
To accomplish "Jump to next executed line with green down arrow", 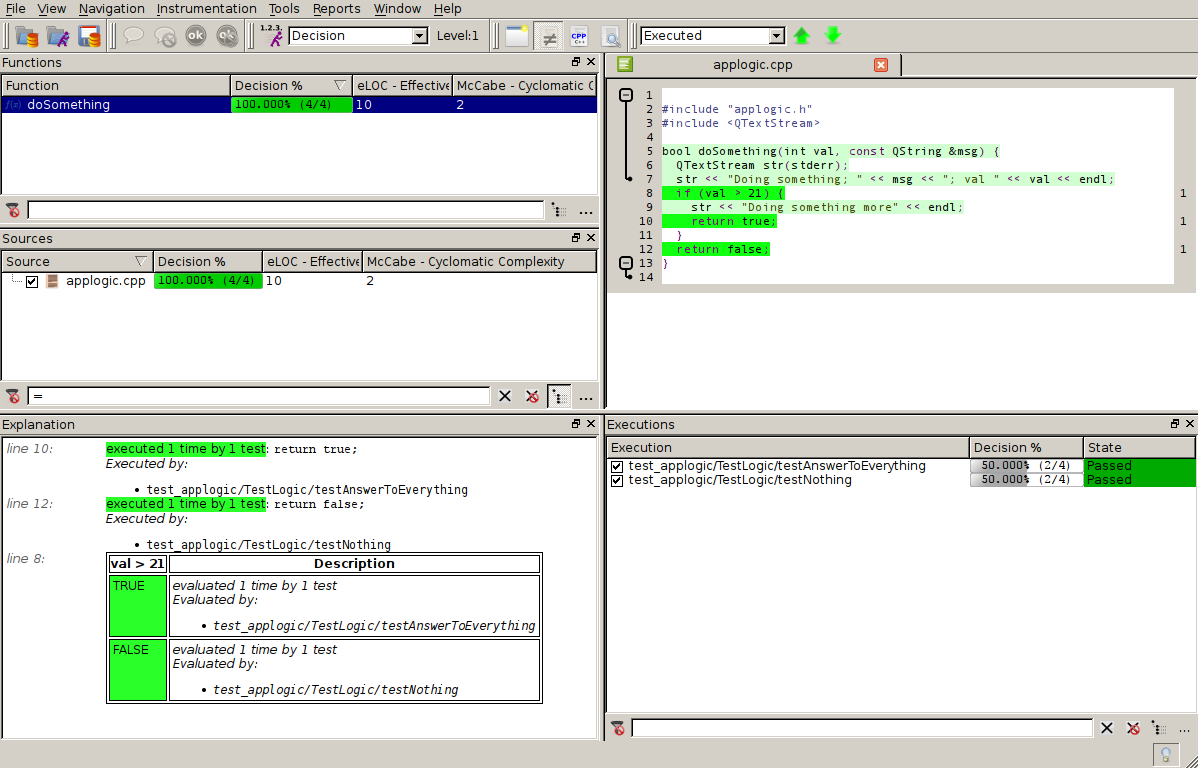I will click(x=832, y=35).
